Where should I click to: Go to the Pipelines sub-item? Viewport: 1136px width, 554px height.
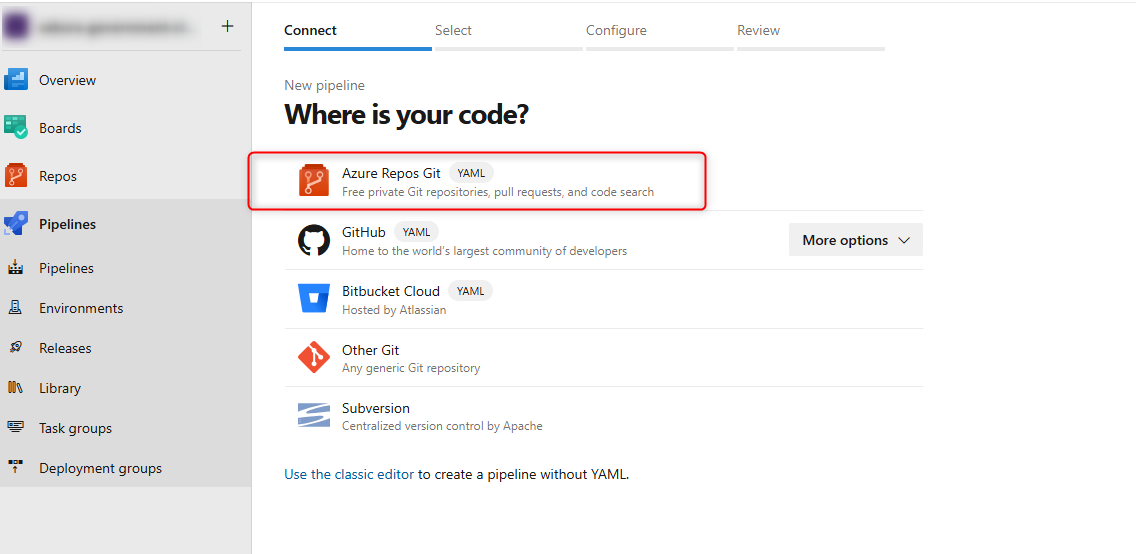click(x=125, y=268)
